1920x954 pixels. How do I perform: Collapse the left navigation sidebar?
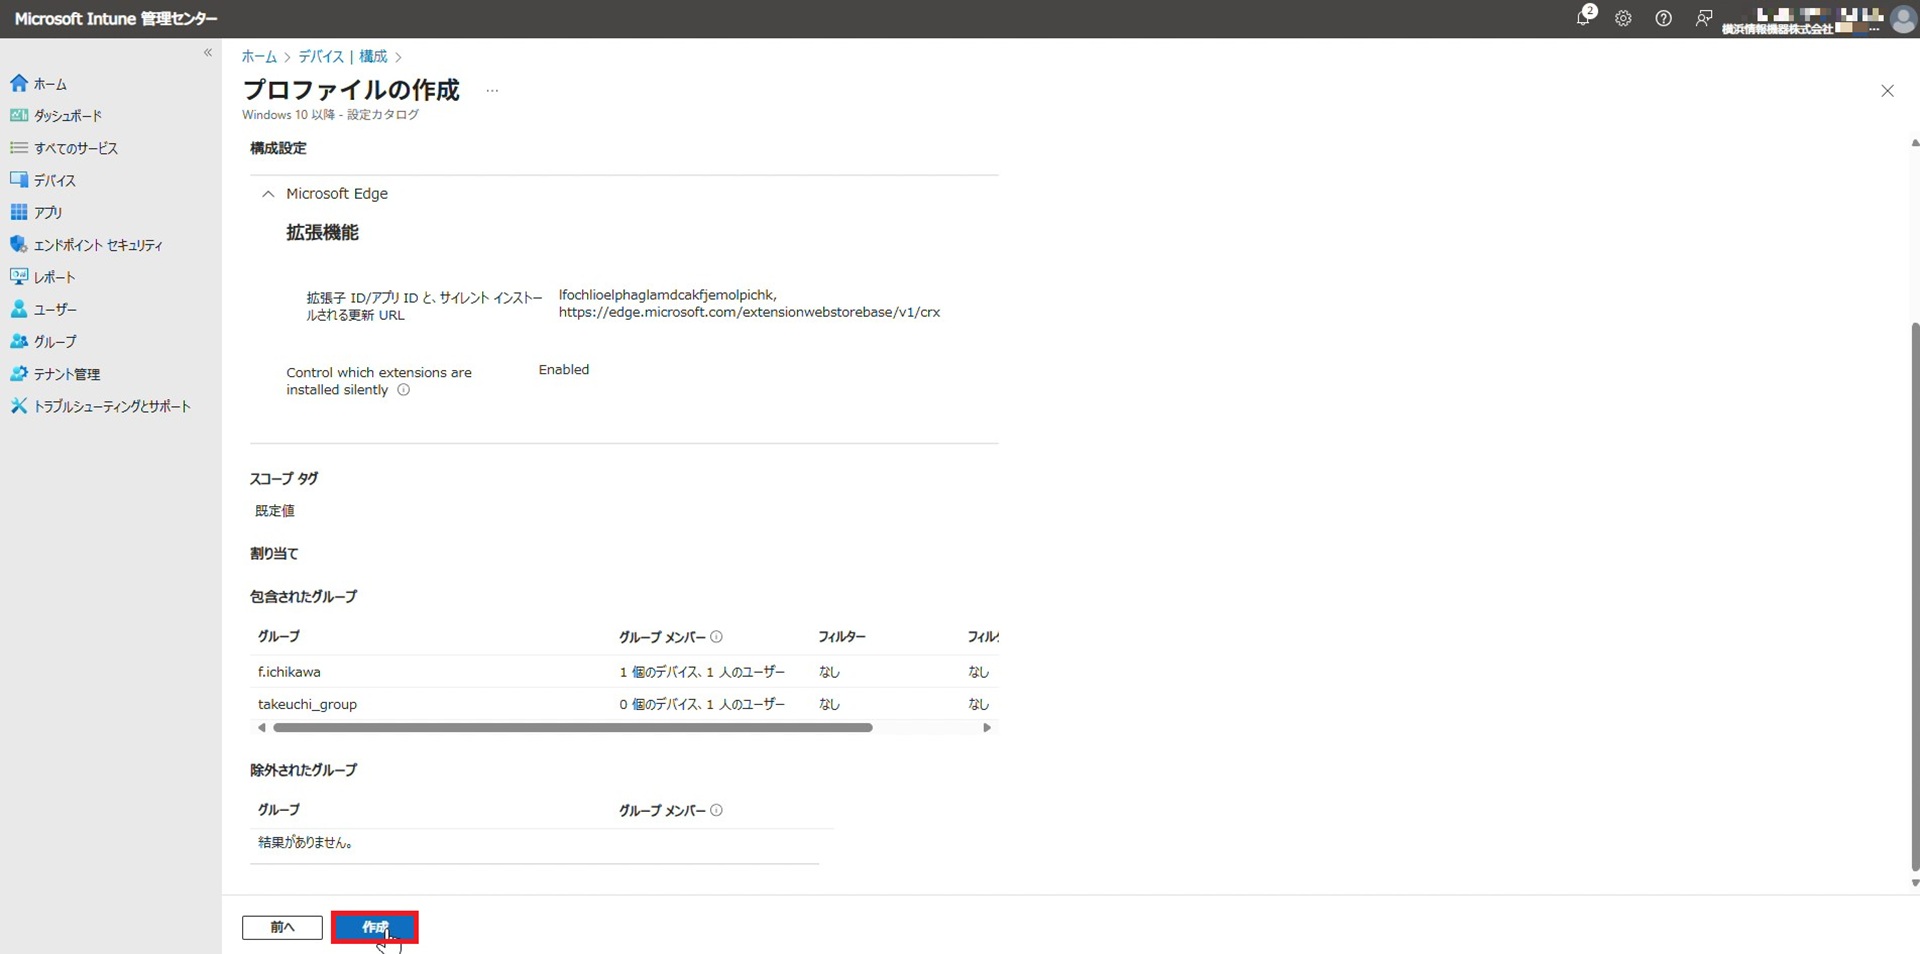pos(208,53)
